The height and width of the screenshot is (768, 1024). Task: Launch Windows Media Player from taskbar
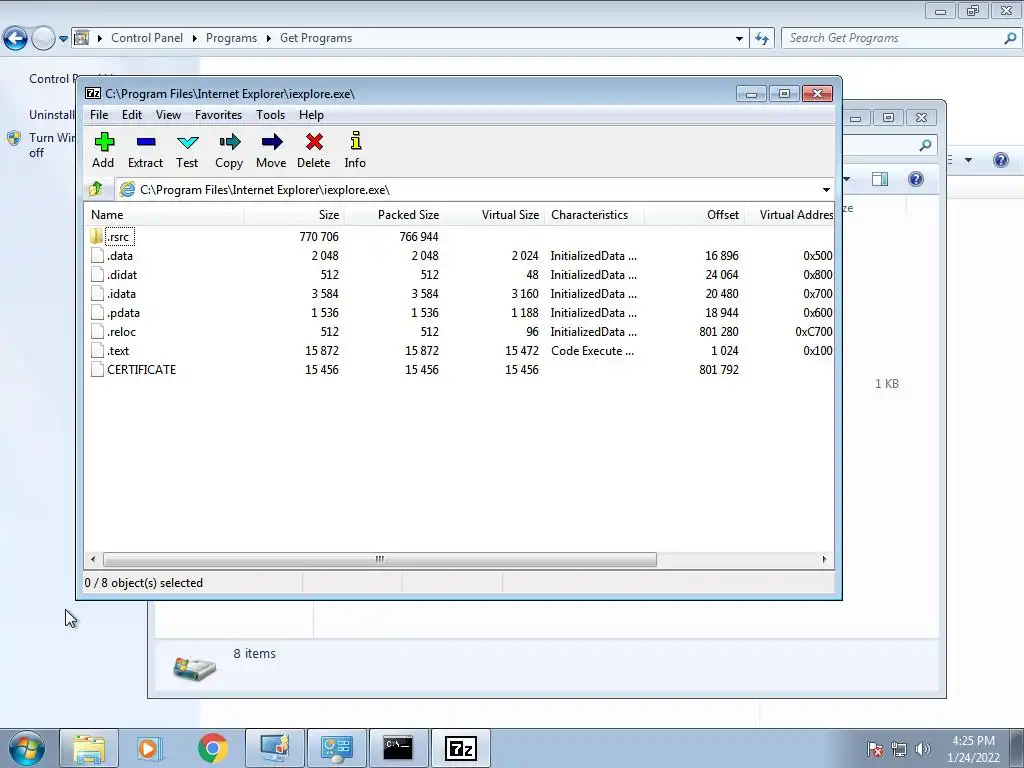[149, 748]
